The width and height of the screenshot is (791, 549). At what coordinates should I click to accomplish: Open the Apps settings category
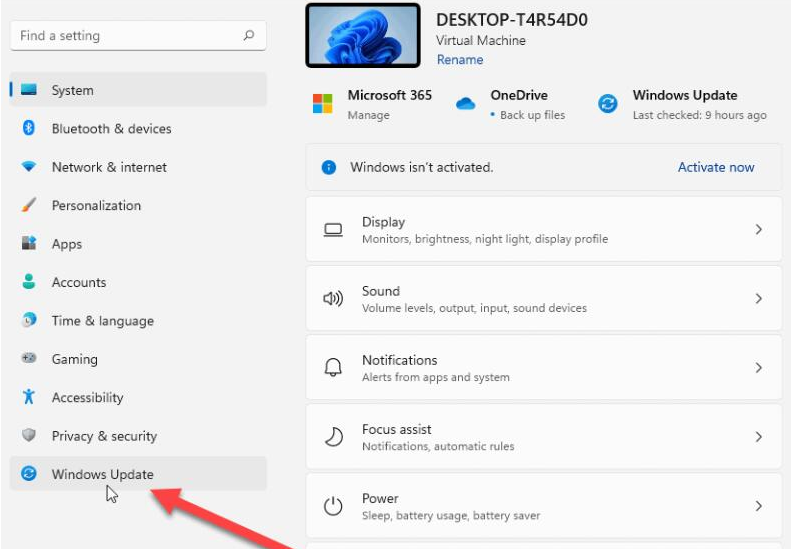(67, 244)
